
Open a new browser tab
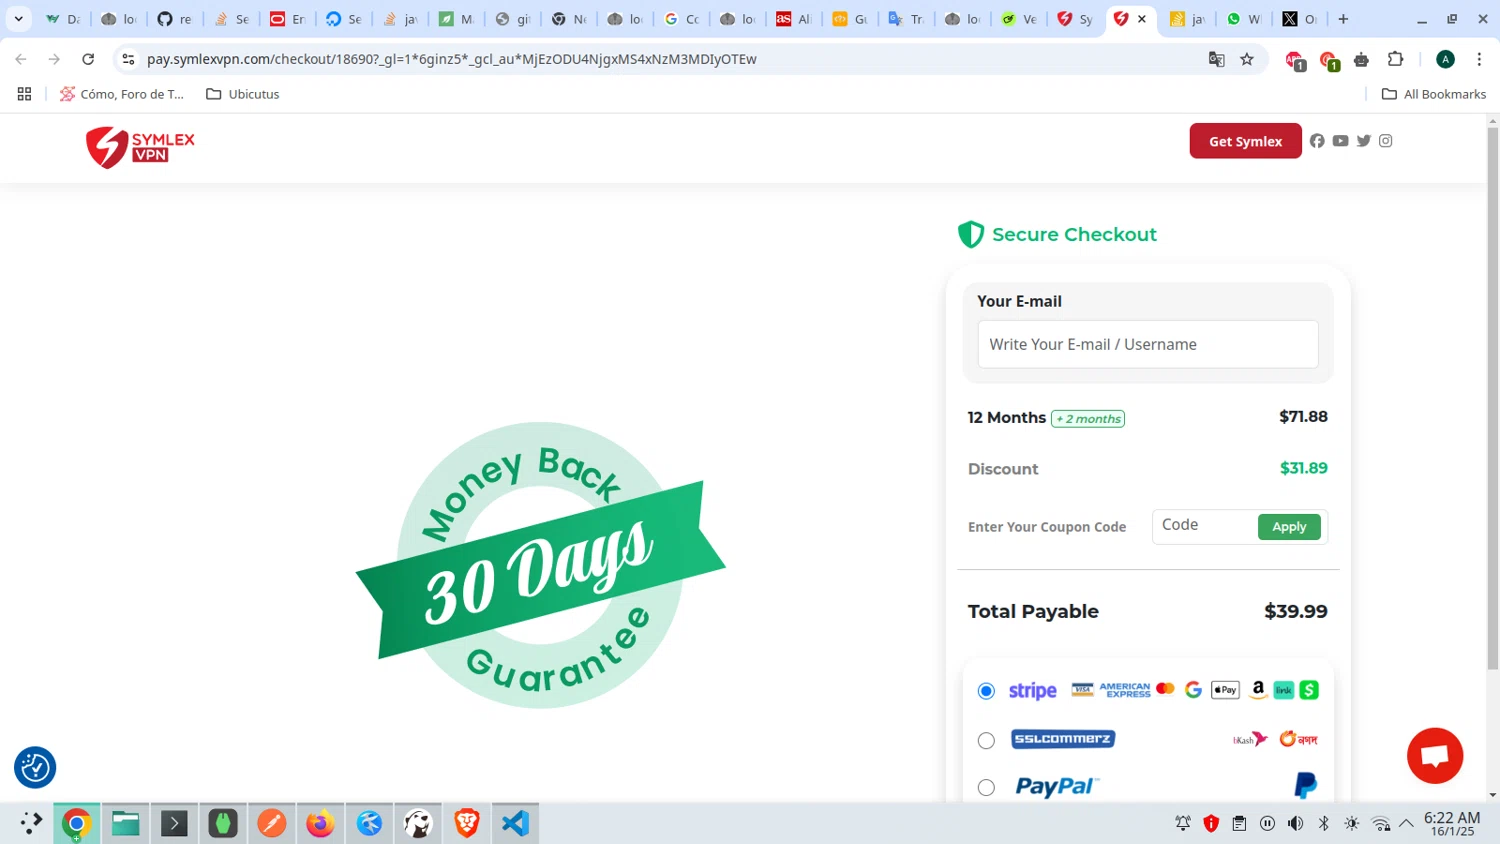[x=1343, y=19]
